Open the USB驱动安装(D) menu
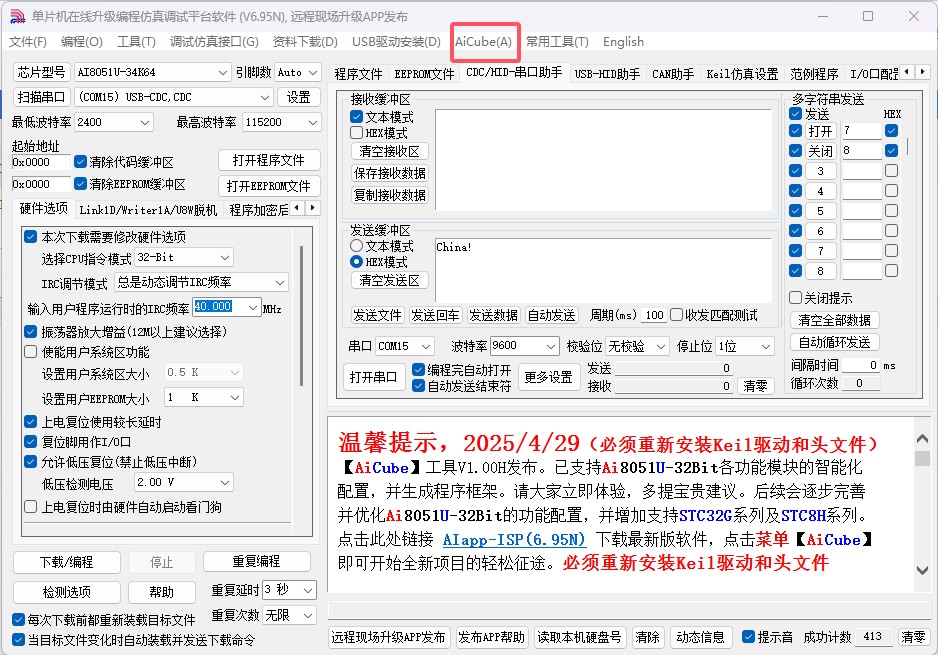 coord(396,42)
